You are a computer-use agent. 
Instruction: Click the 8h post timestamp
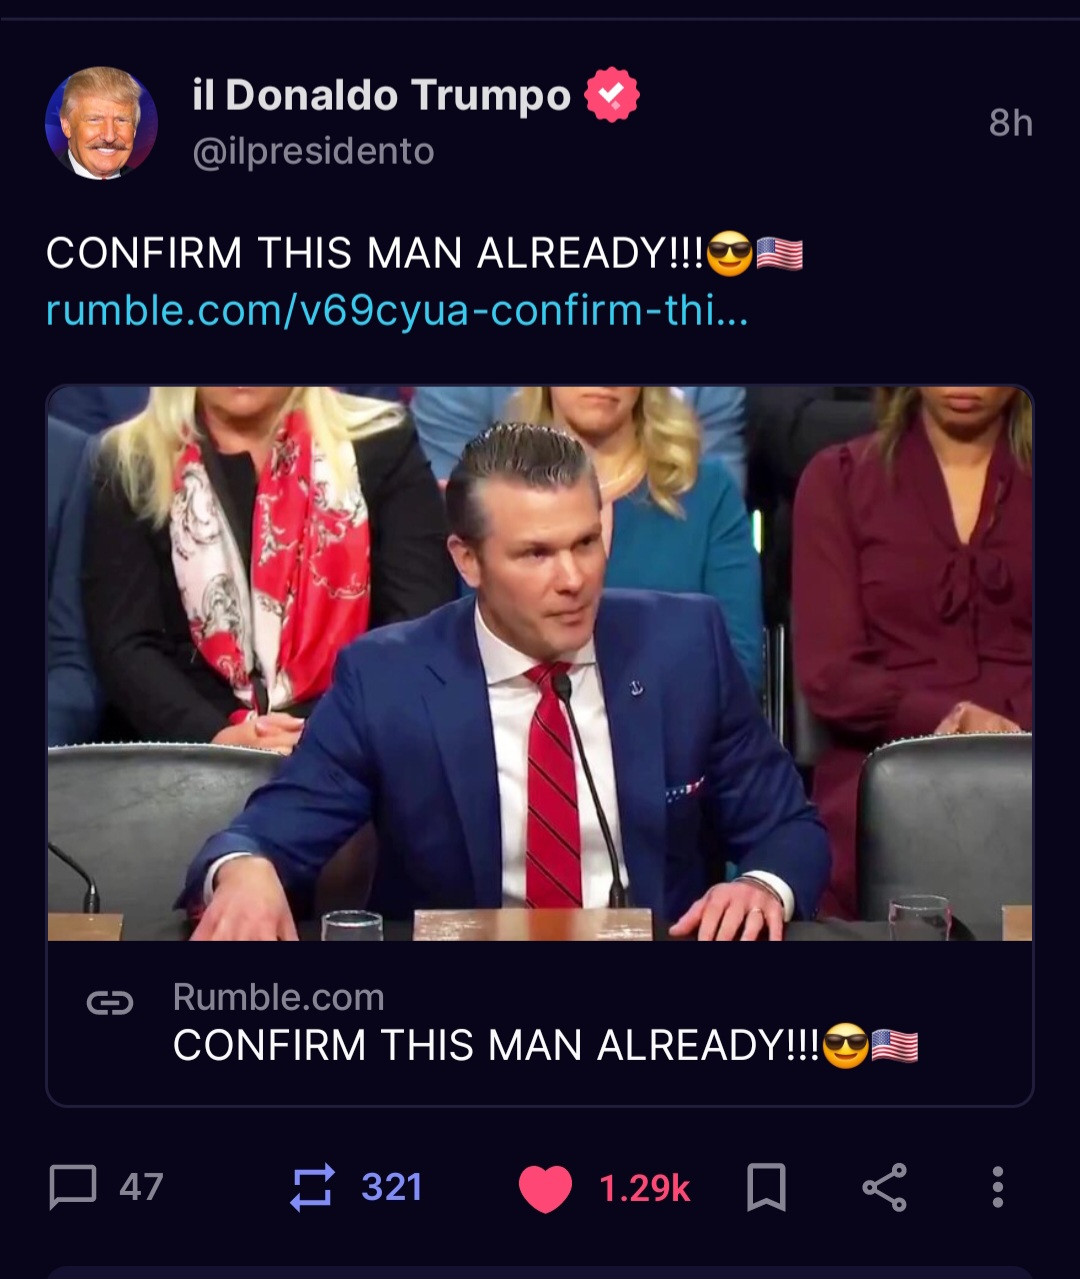[1010, 123]
